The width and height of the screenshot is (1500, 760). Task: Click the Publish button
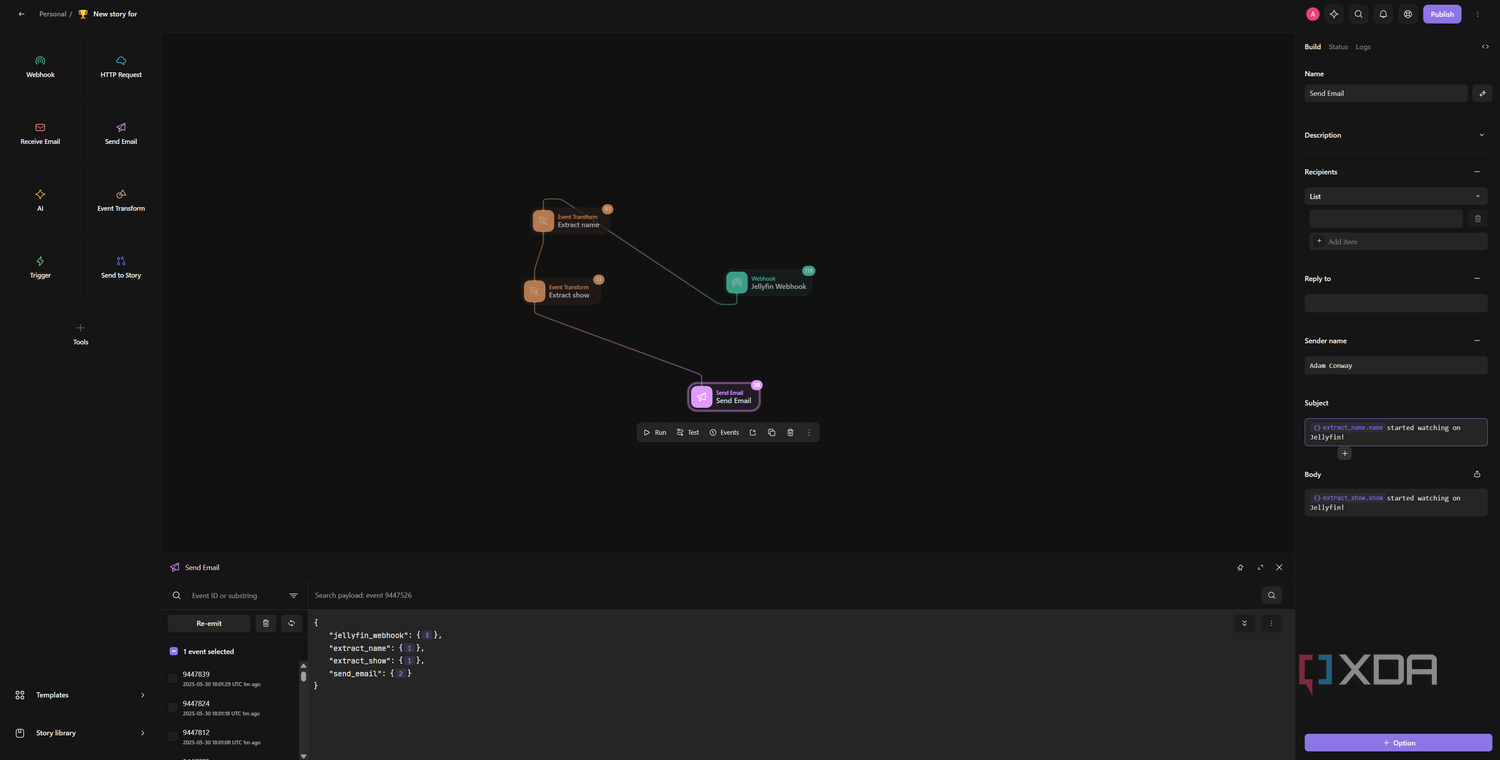point(1442,14)
